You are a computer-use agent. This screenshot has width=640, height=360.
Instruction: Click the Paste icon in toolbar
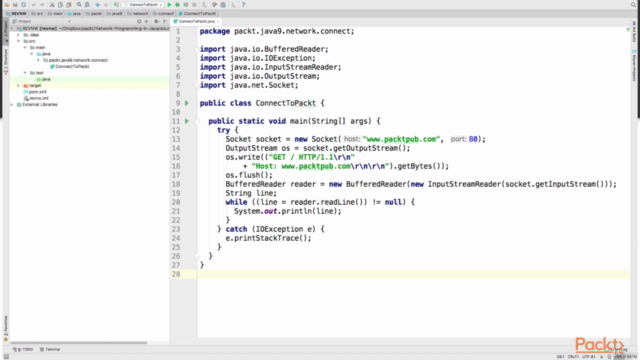click(x=69, y=4)
